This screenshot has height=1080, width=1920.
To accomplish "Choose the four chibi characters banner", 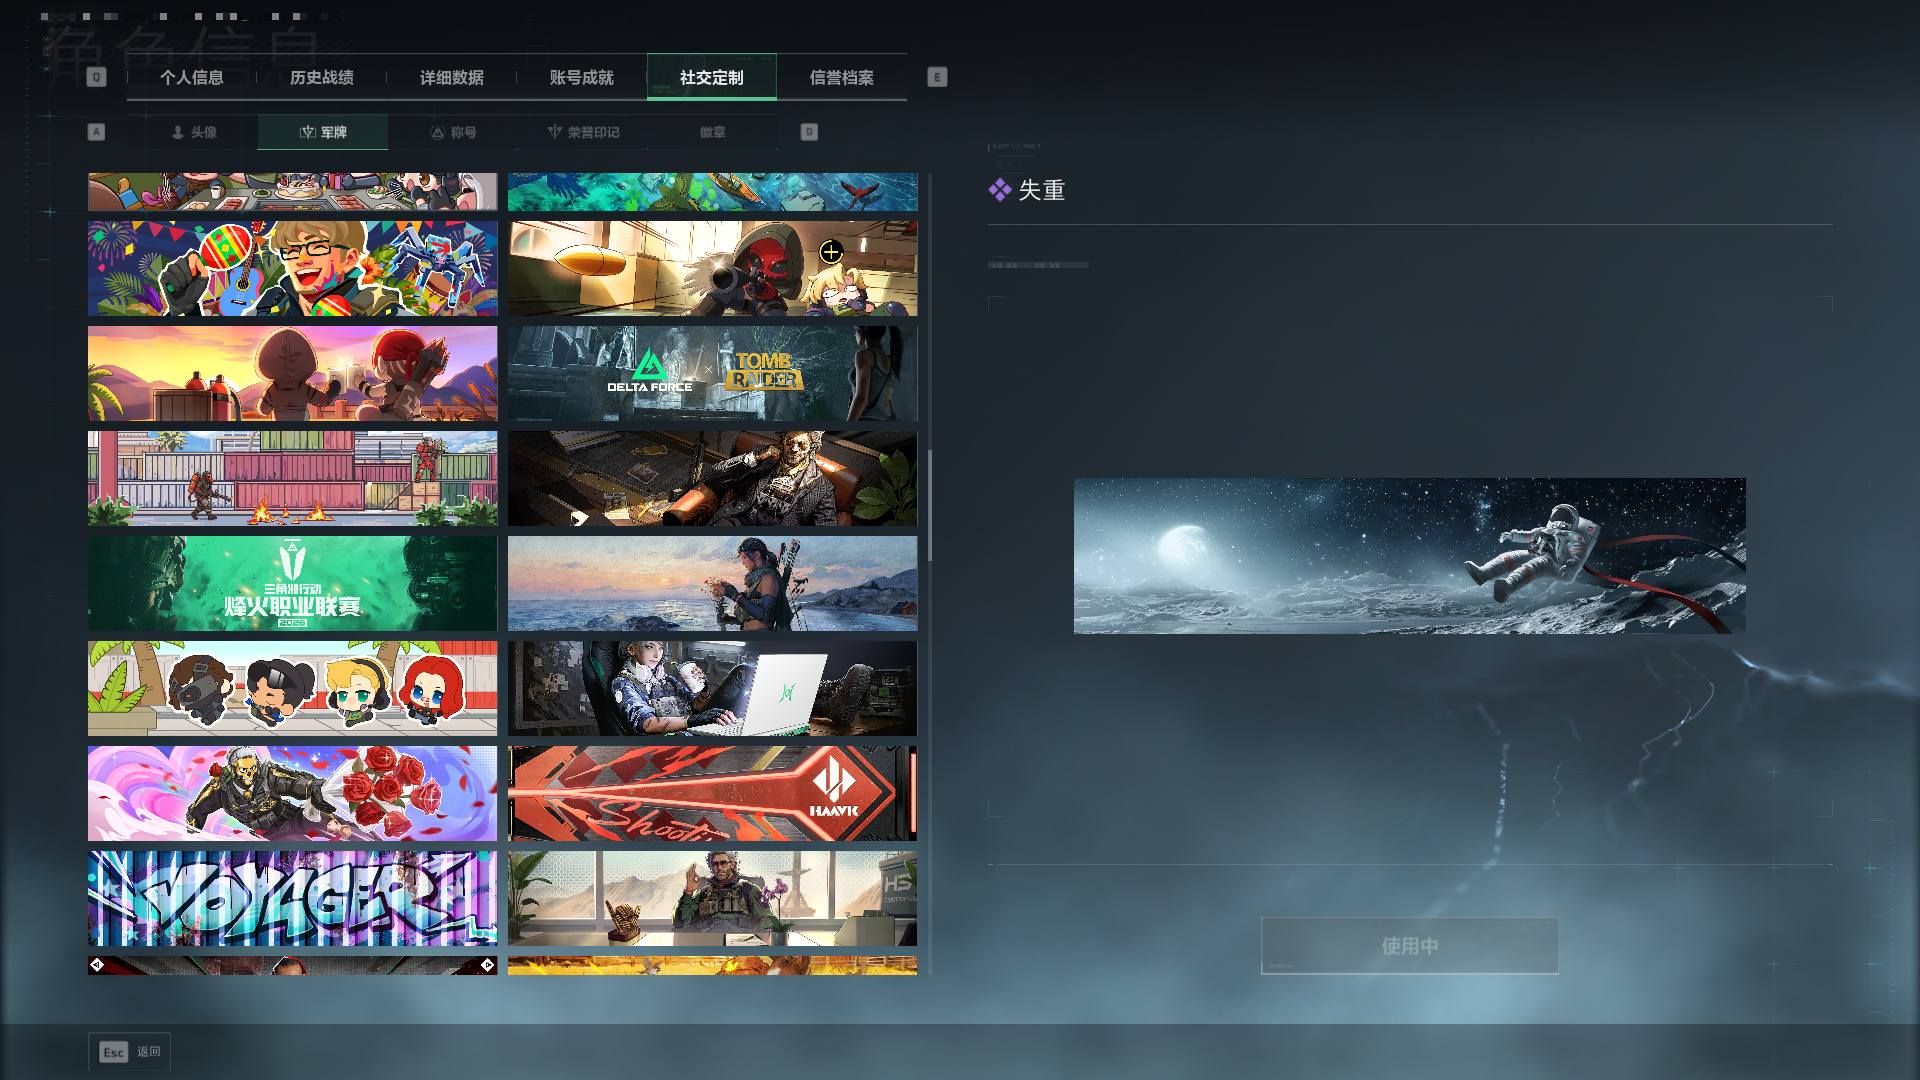I will (292, 688).
